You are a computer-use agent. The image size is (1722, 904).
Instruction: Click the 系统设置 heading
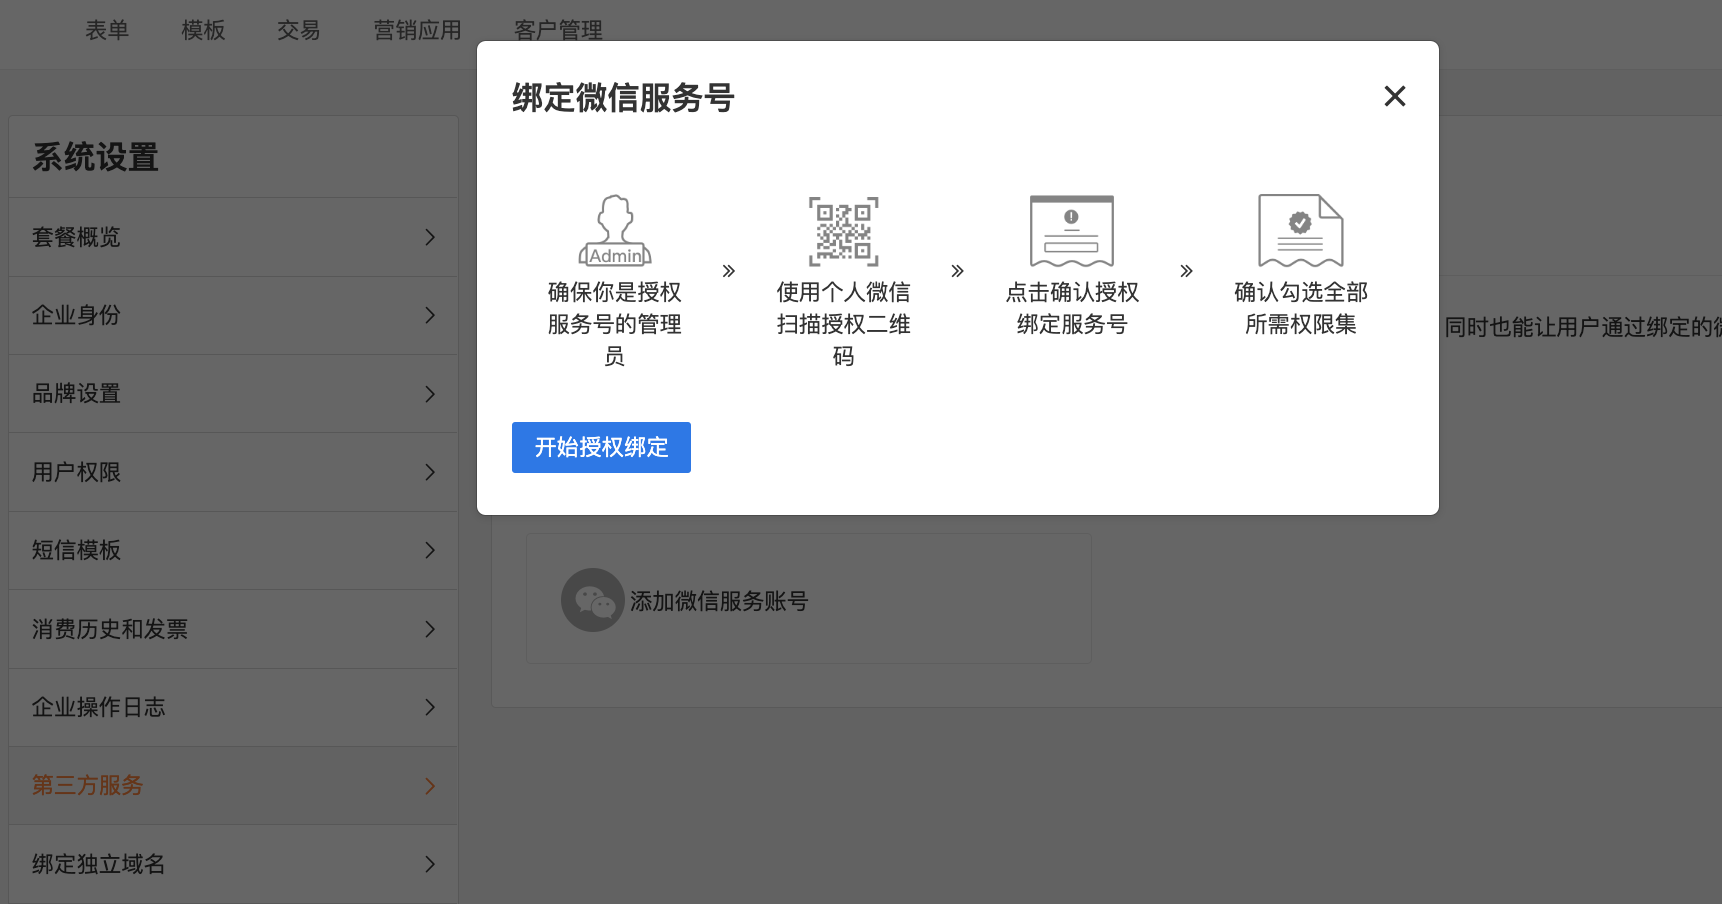coord(96,157)
